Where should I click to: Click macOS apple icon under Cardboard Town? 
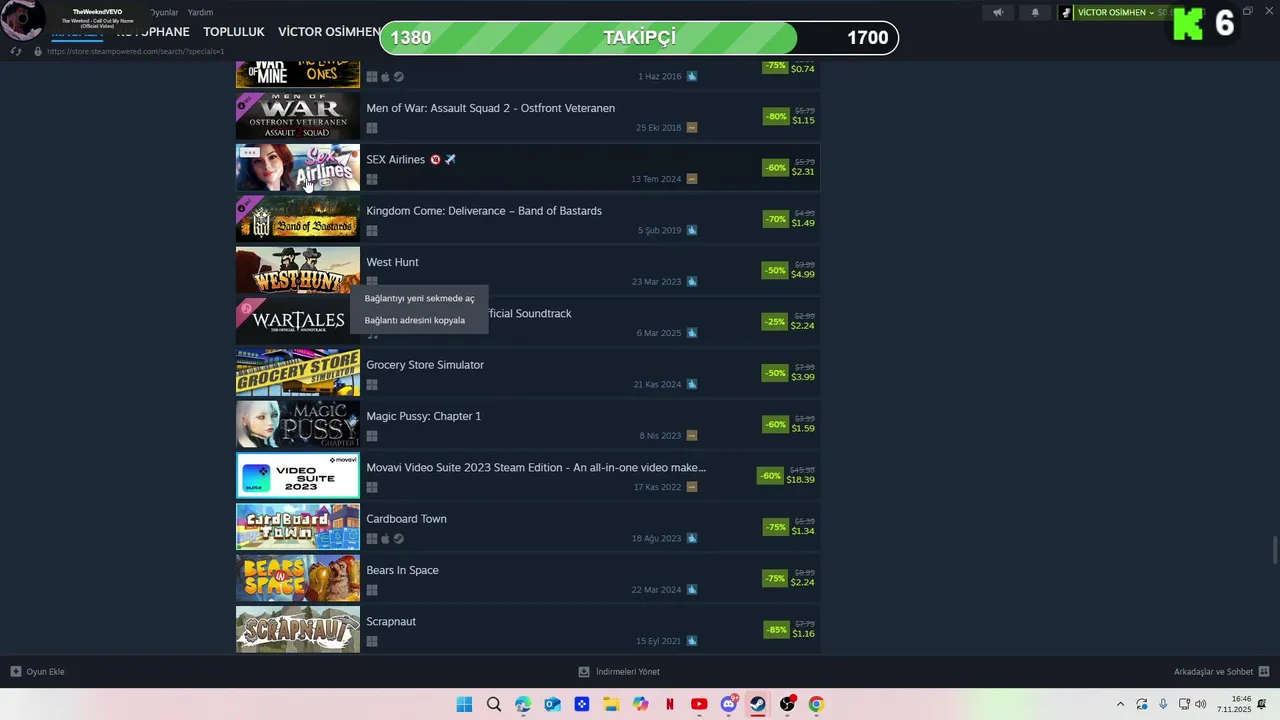[385, 539]
